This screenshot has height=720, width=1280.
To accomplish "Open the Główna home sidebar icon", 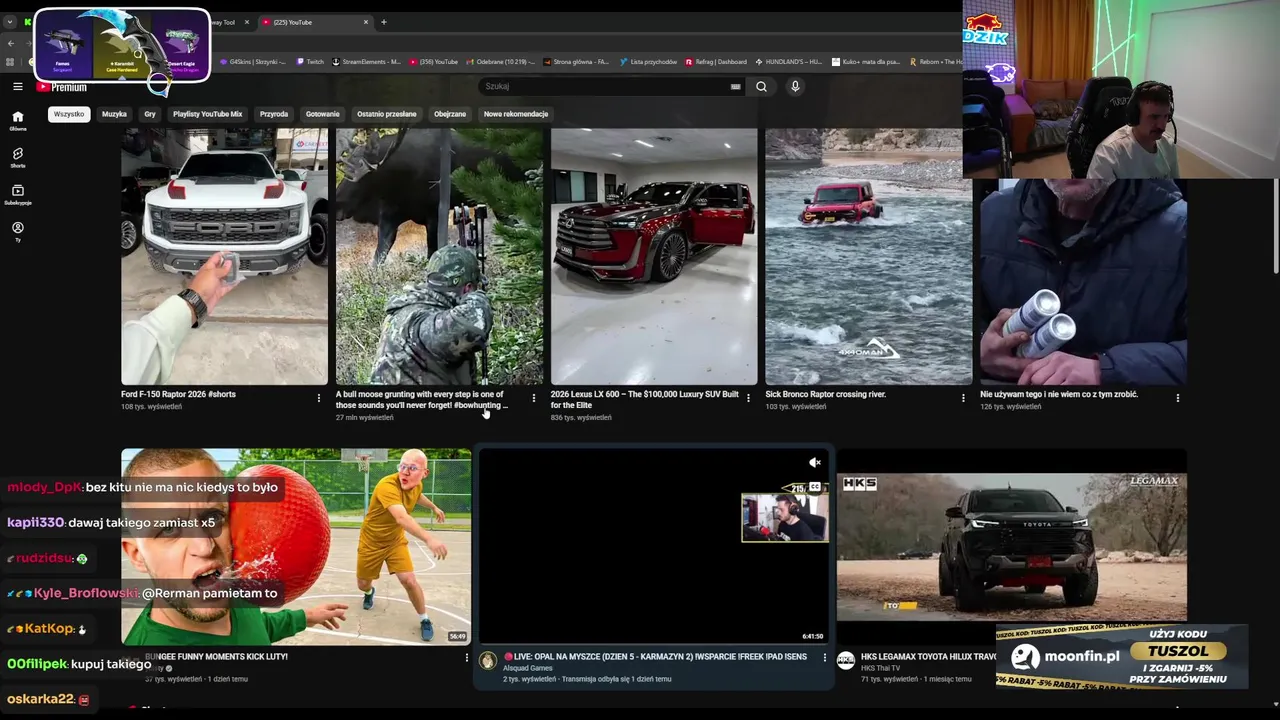I will (x=18, y=120).
